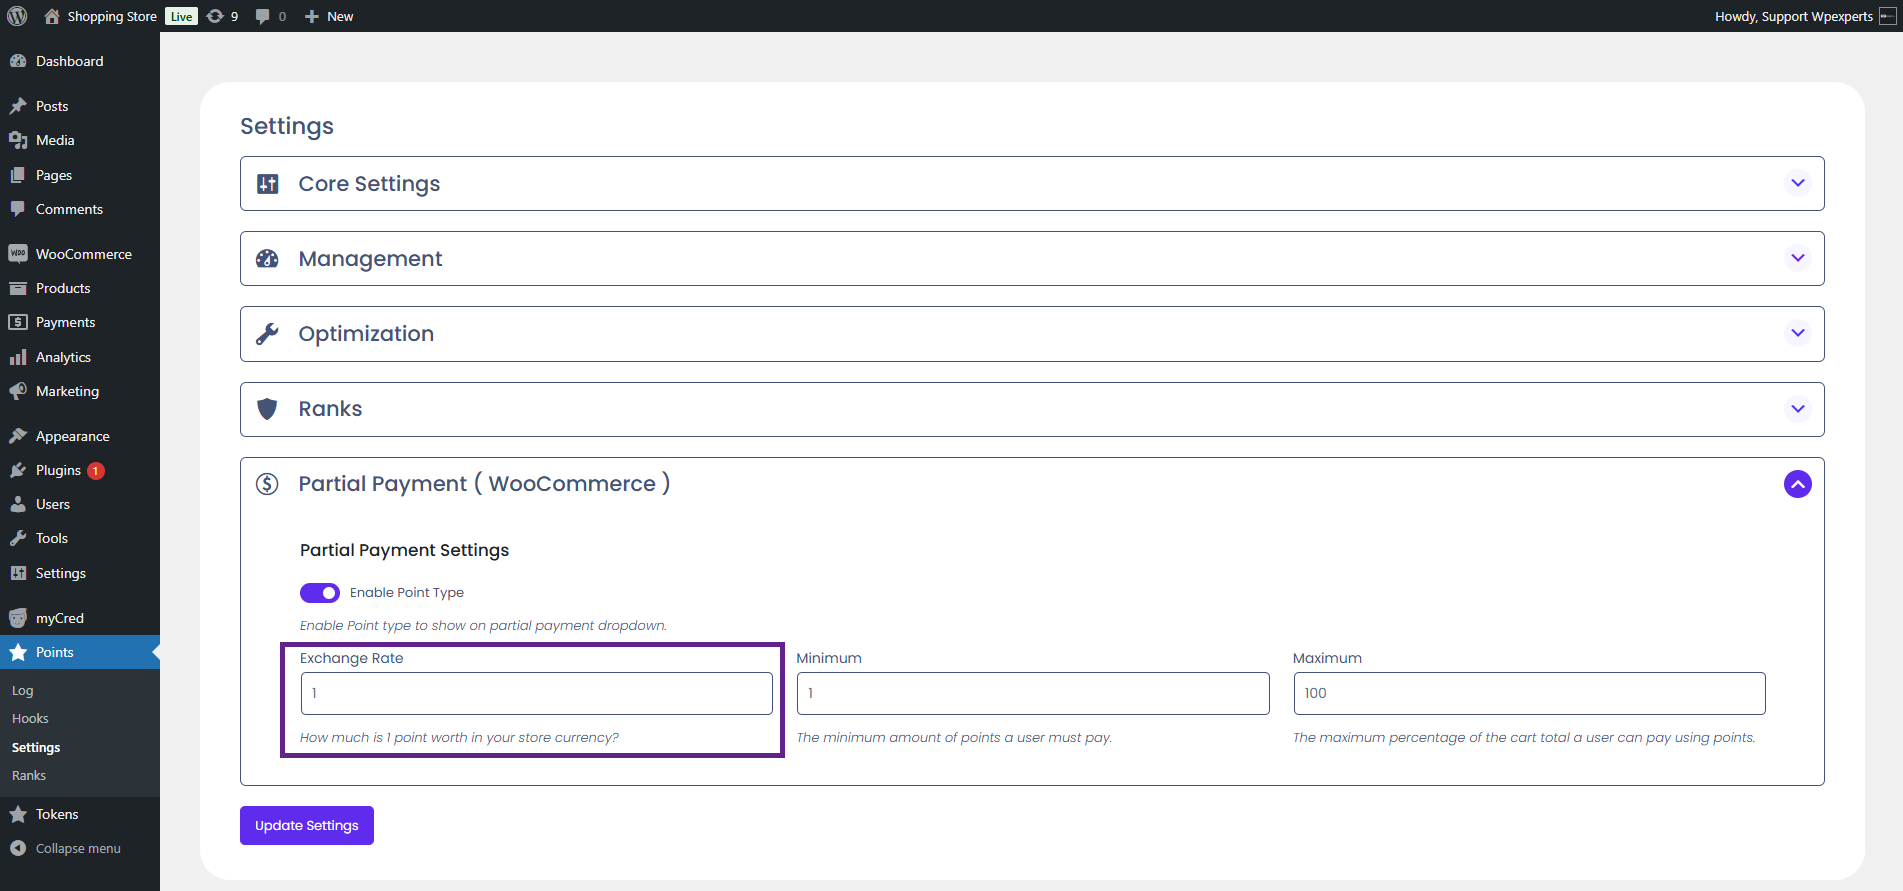Click into the Maximum percentage field
This screenshot has width=1903, height=891.
(1529, 693)
